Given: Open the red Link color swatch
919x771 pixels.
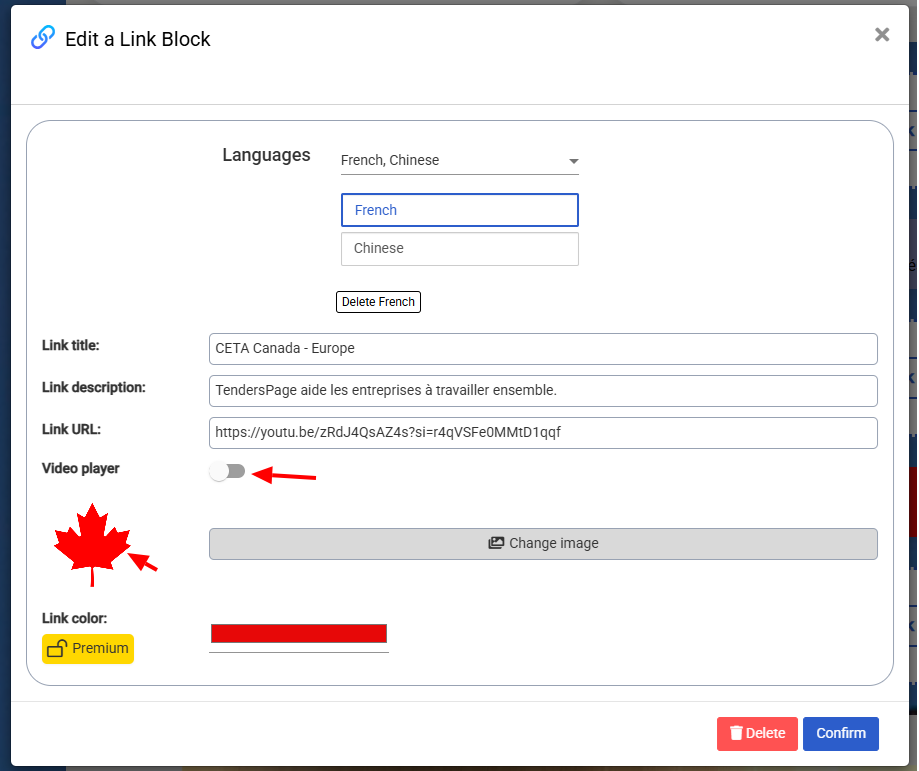Looking at the screenshot, I should tap(298, 633).
